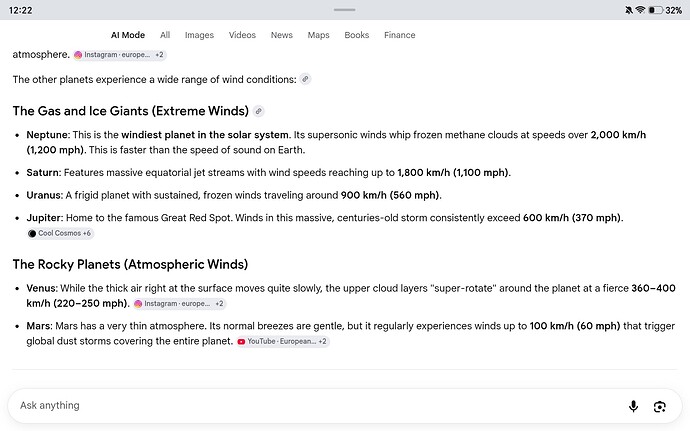Tap the battery status icon
Image resolution: width=690 pixels, height=431 pixels.
tap(655, 10)
